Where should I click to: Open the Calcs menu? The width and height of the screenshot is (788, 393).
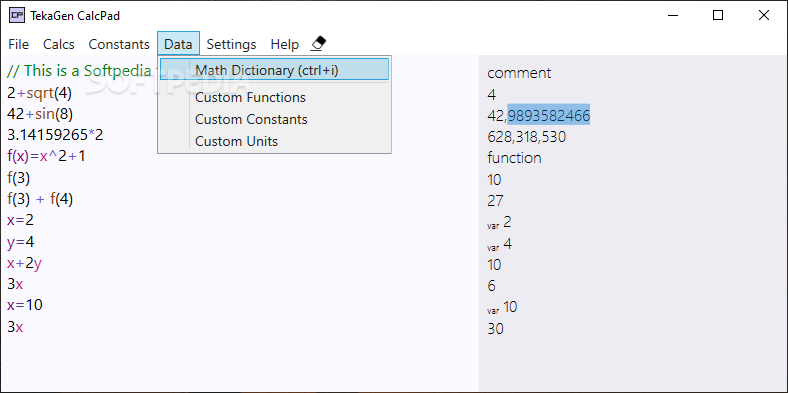point(59,44)
